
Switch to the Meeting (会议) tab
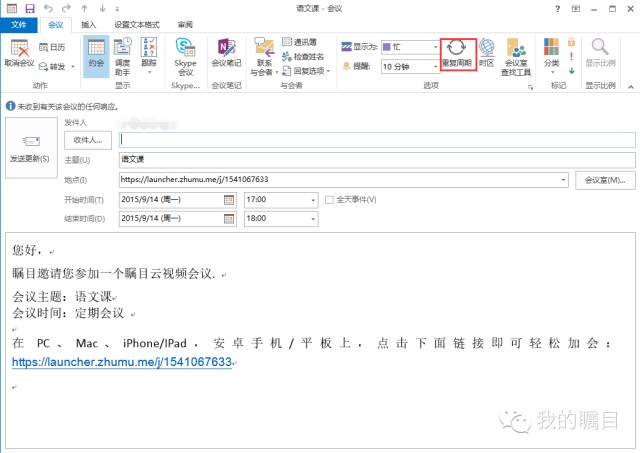tap(56, 25)
